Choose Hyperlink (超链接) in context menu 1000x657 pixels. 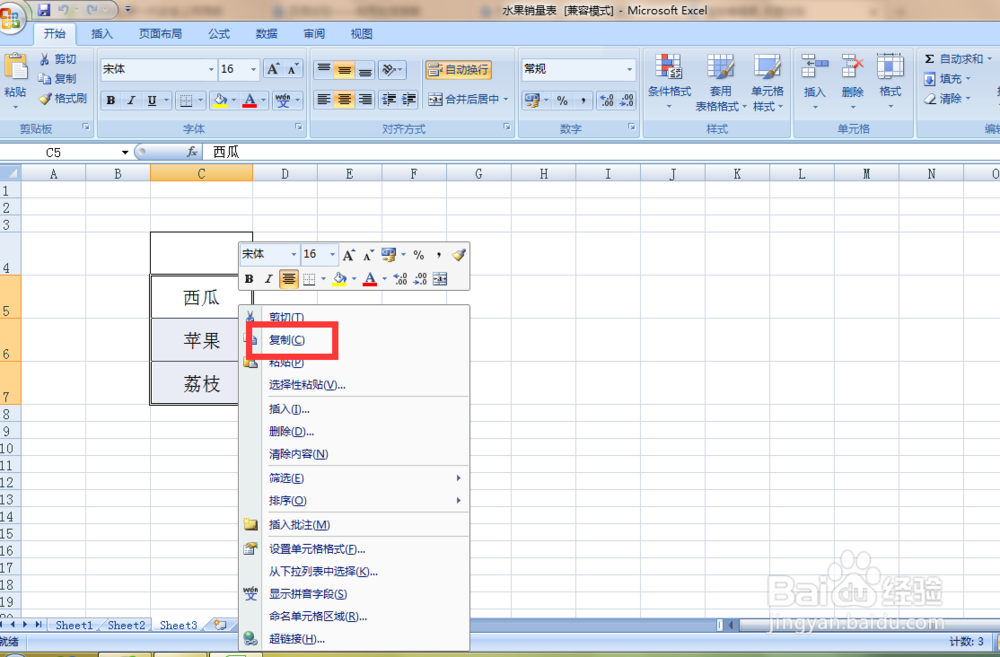[354, 639]
